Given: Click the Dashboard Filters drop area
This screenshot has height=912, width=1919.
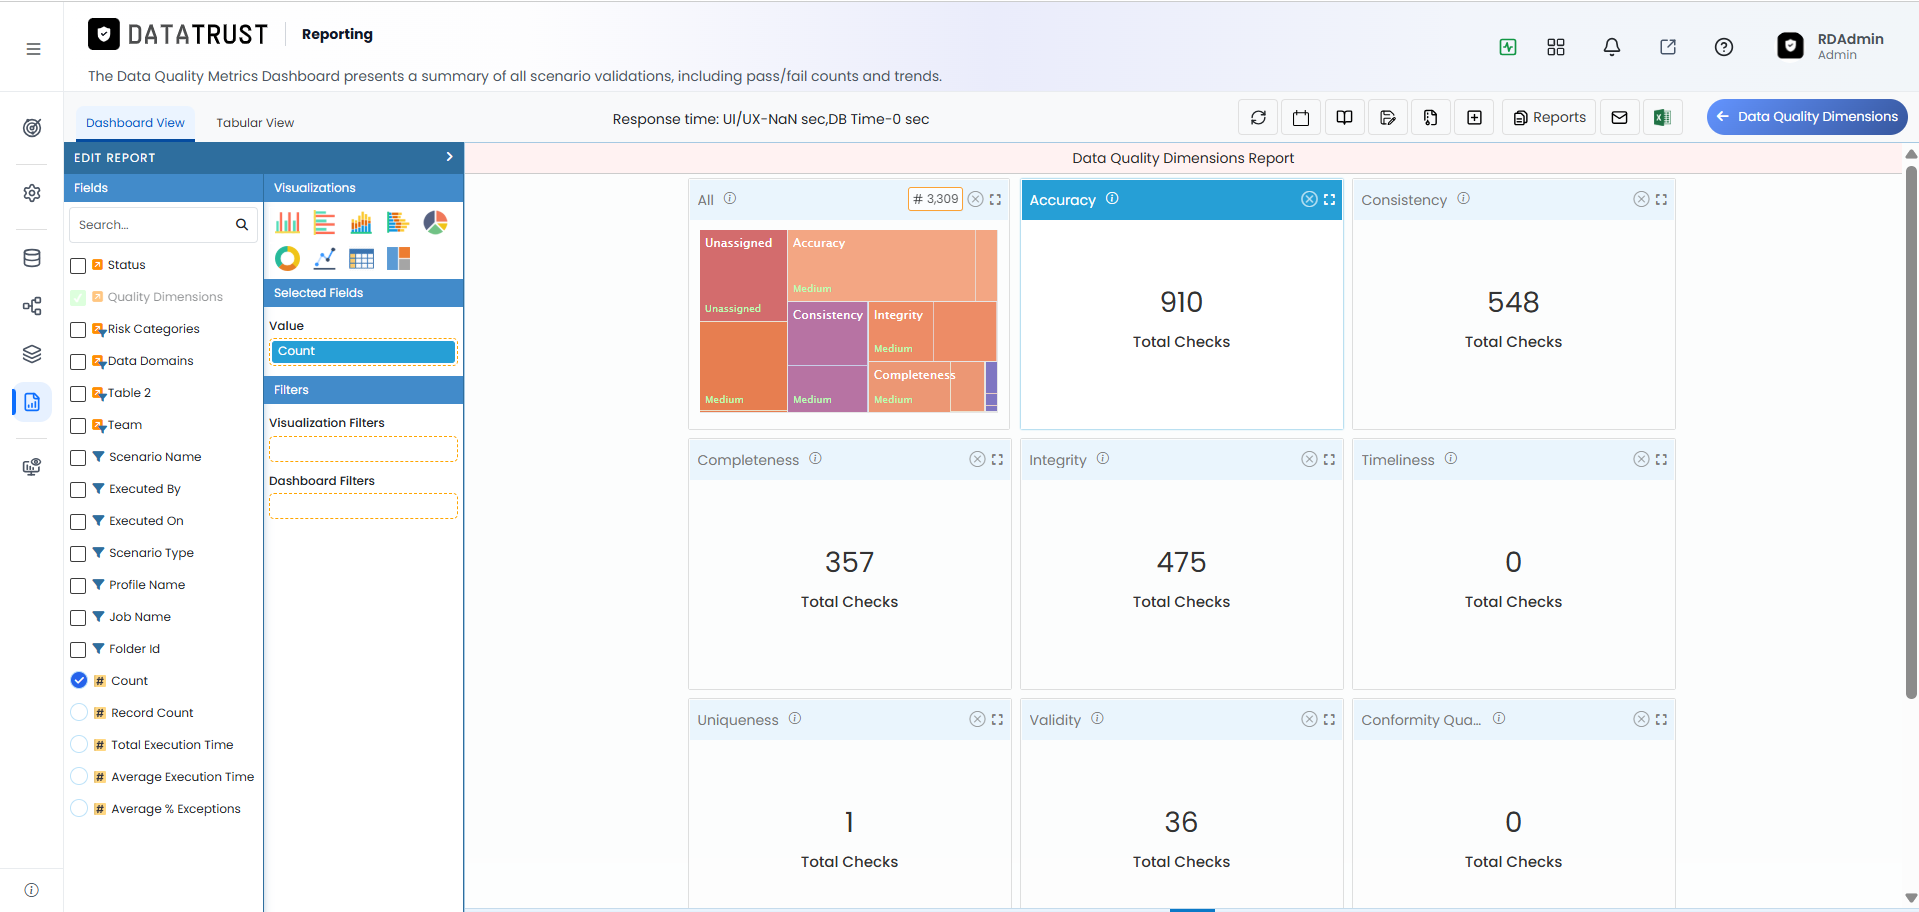Looking at the screenshot, I should 363,506.
